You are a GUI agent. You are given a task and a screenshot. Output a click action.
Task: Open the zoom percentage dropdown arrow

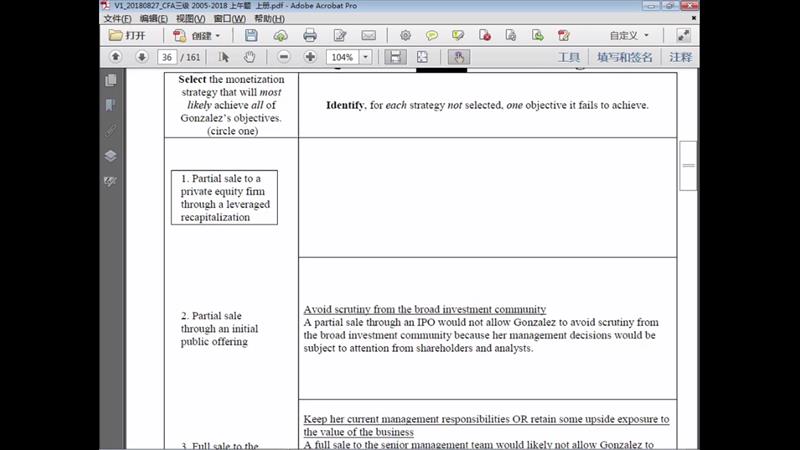tap(365, 57)
